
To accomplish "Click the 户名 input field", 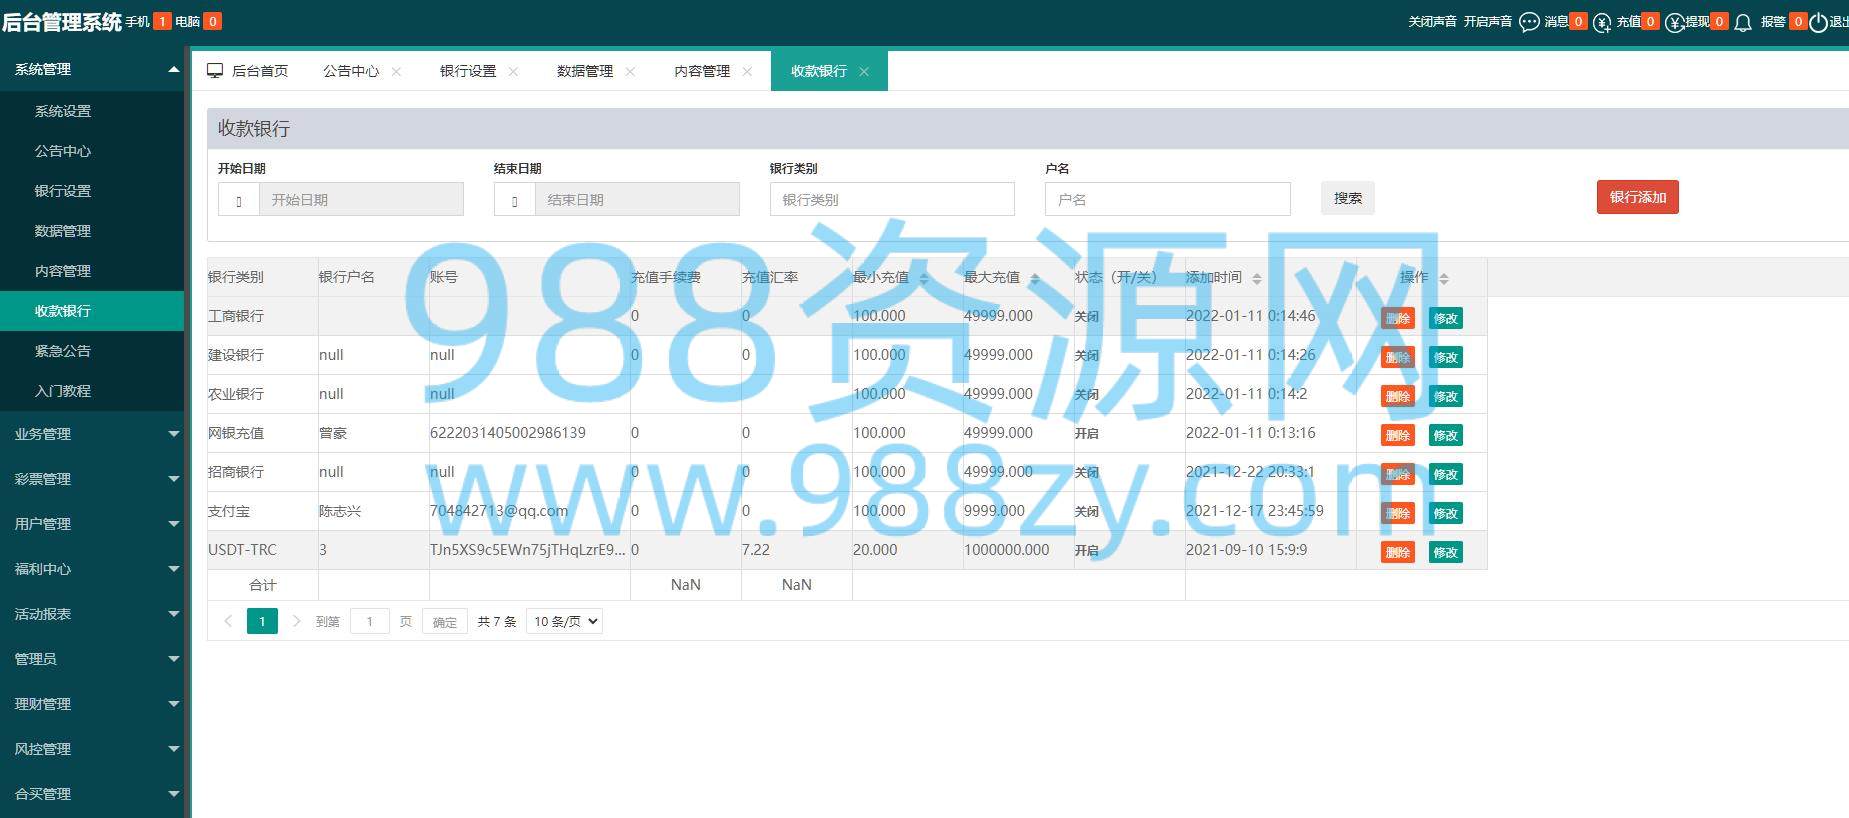I will click(x=1167, y=199).
